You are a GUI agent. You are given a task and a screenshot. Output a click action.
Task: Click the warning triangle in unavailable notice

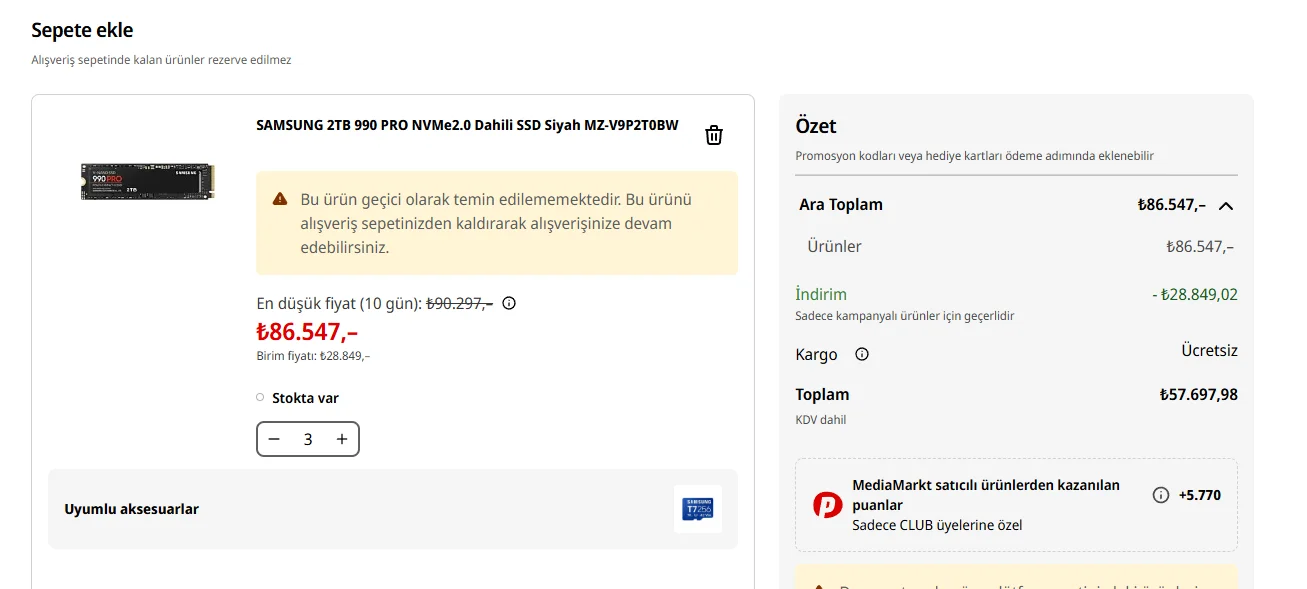coord(280,199)
